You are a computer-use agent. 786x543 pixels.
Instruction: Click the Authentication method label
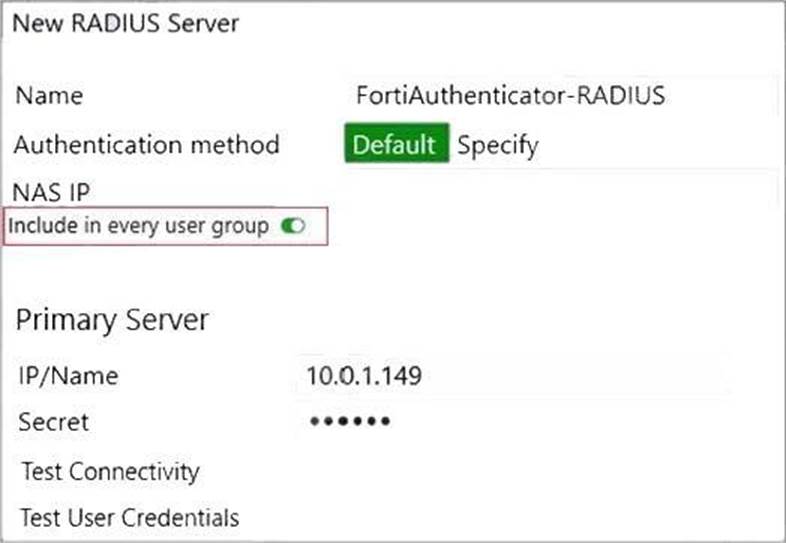point(146,145)
